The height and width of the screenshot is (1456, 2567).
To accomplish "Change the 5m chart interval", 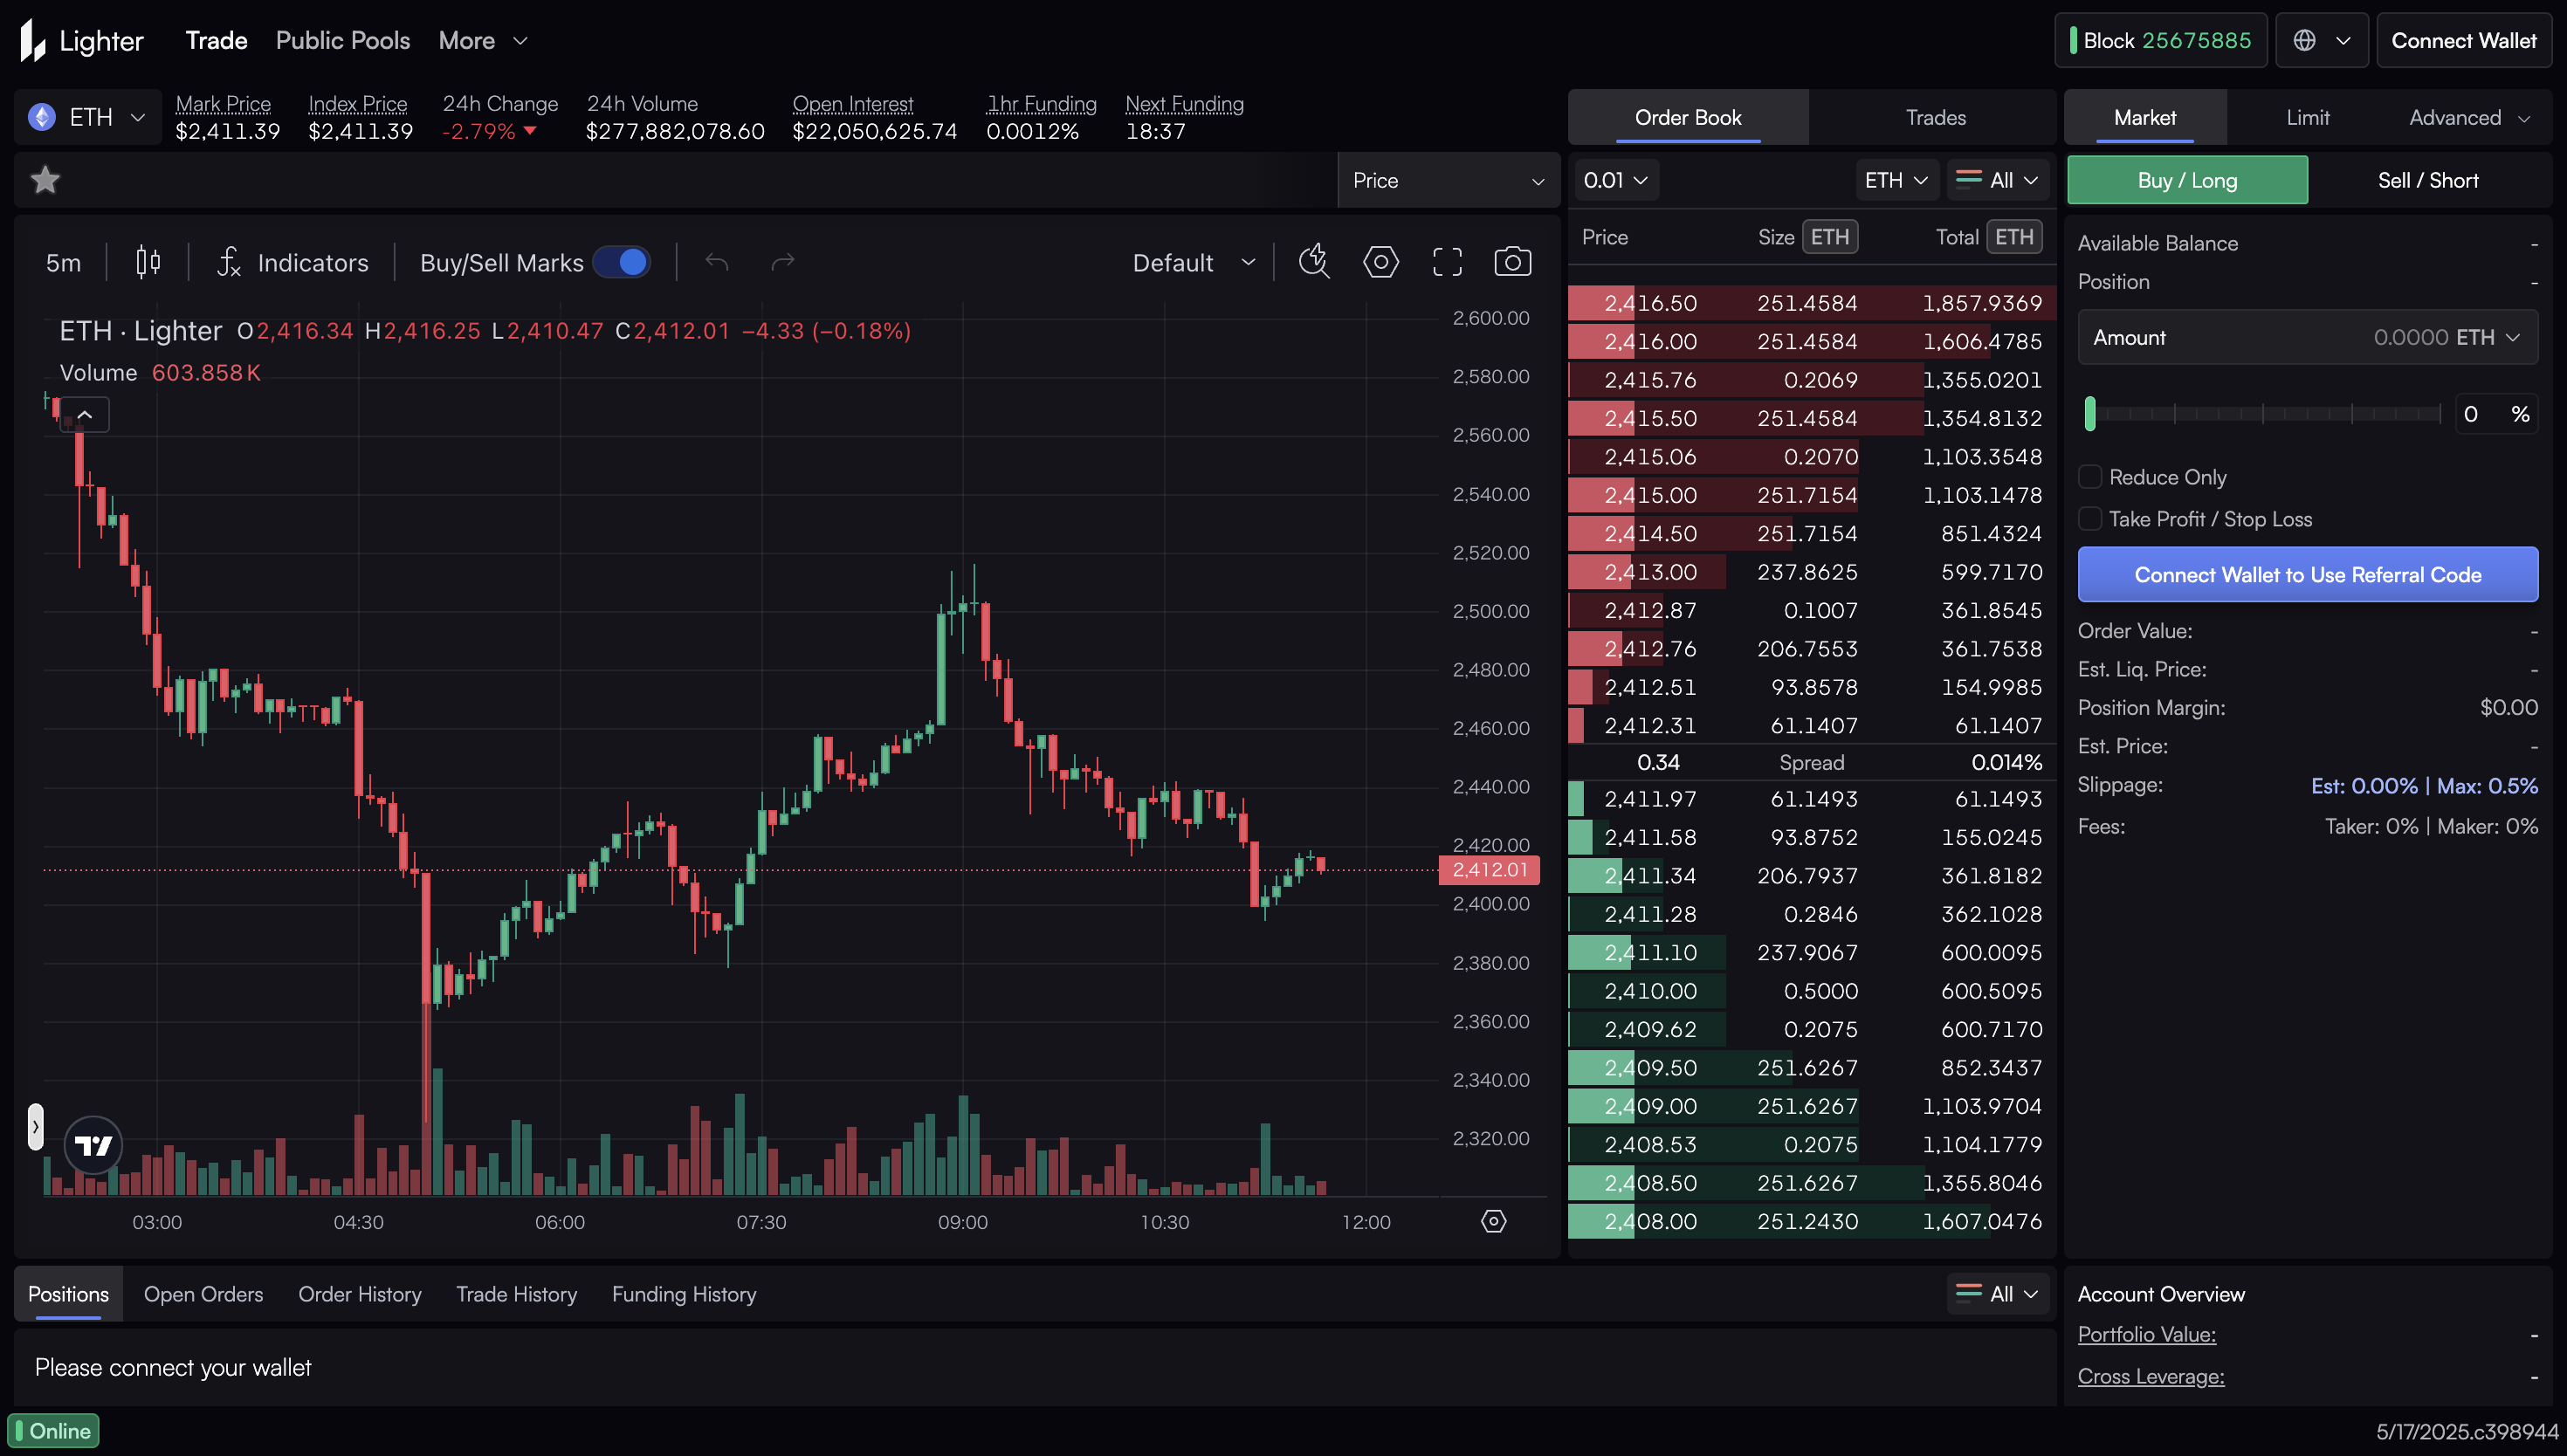I will (x=63, y=262).
